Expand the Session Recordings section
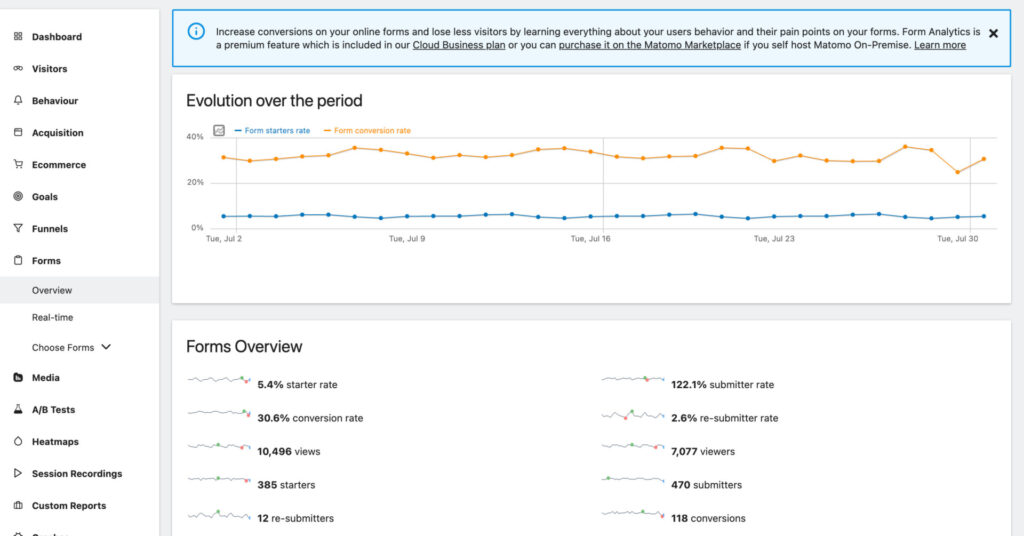1024x536 pixels. point(76,474)
